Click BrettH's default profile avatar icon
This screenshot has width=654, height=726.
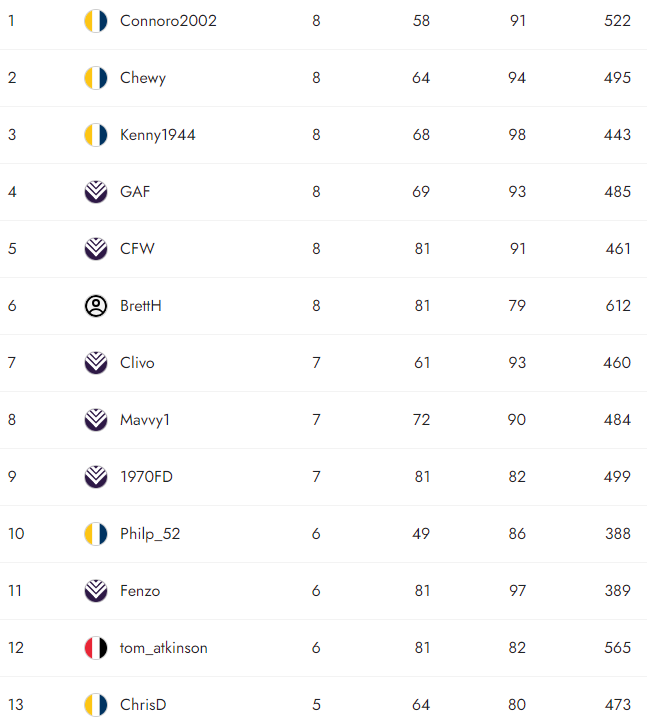click(x=96, y=306)
